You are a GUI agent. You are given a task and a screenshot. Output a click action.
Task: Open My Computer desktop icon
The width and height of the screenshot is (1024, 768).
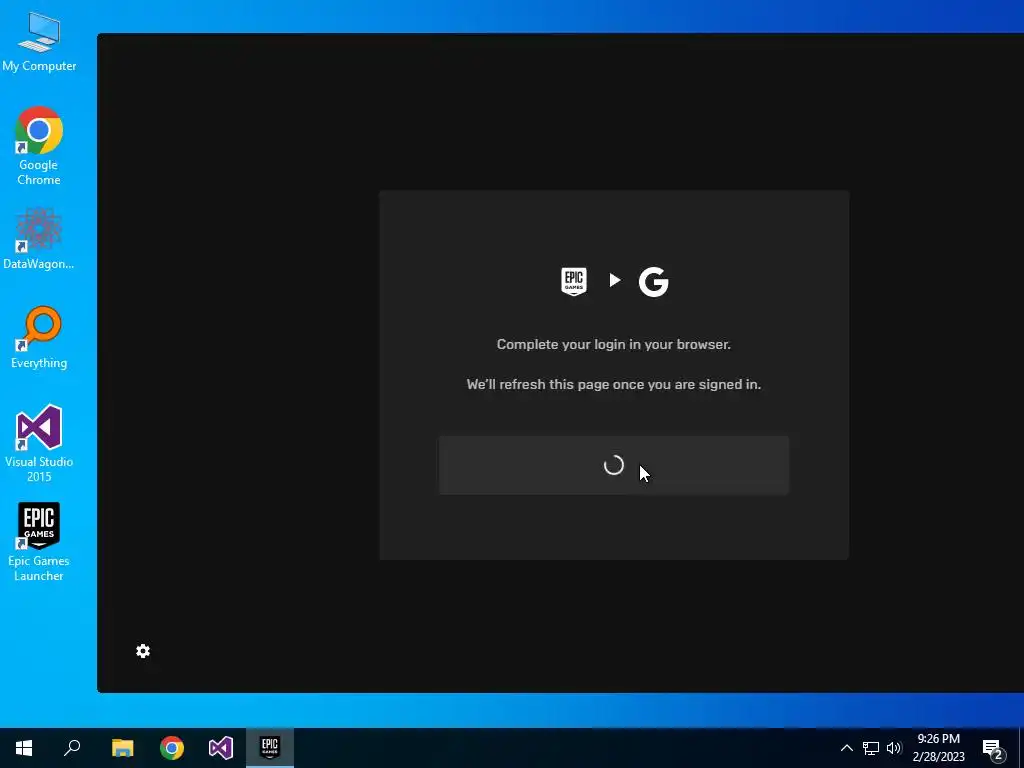coord(39,41)
